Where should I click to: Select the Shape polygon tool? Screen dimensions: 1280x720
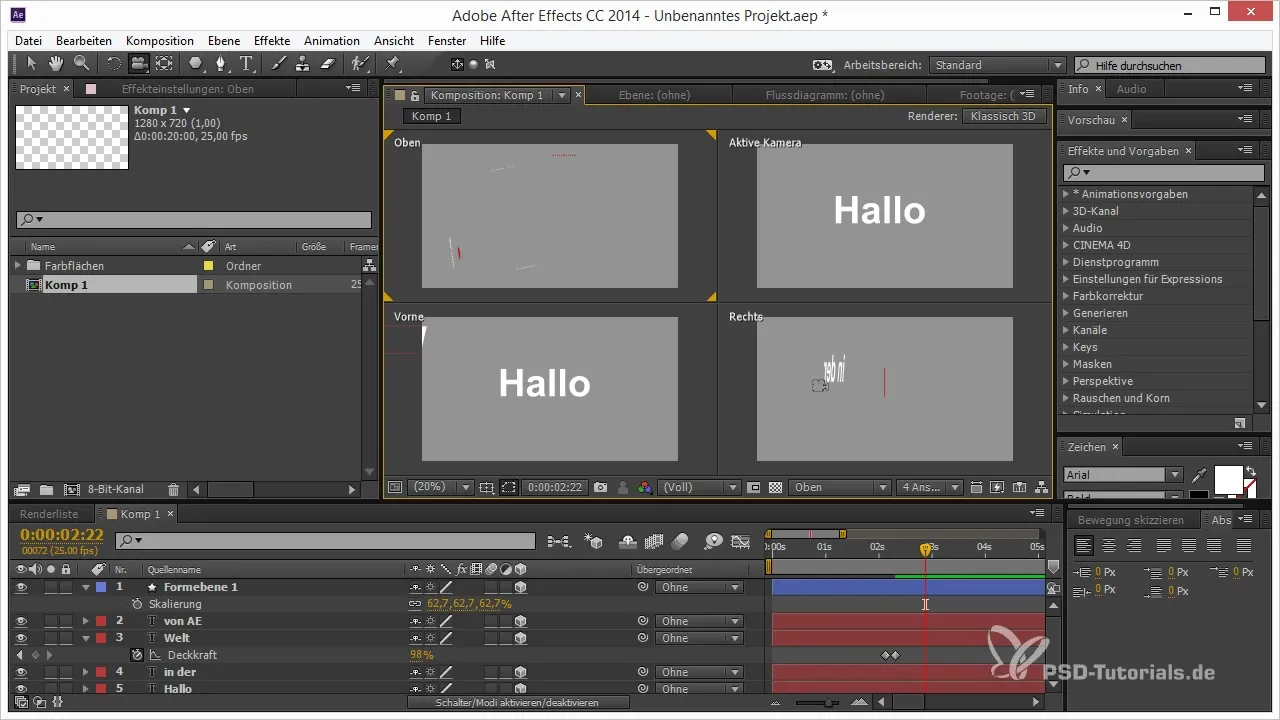(x=196, y=64)
